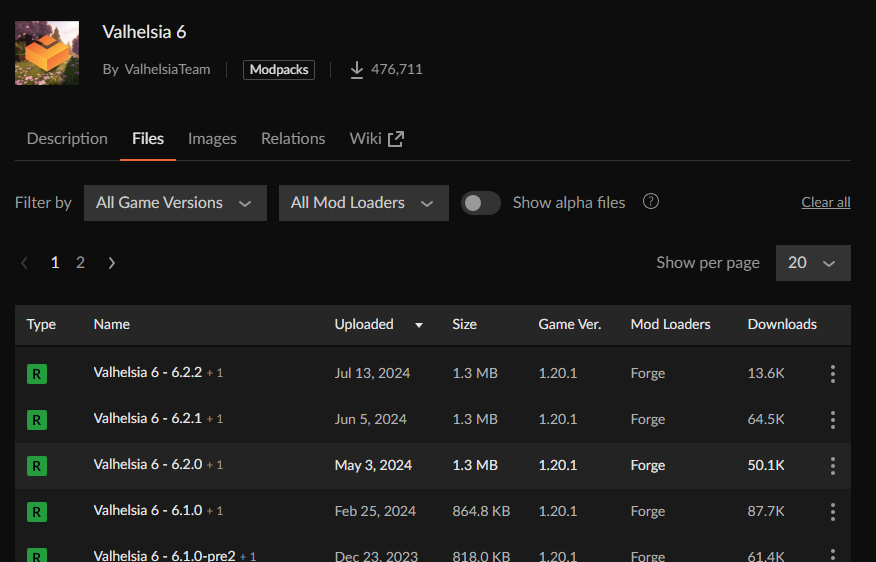Click the Clear all filters link
The width and height of the screenshot is (876, 562).
click(x=826, y=202)
